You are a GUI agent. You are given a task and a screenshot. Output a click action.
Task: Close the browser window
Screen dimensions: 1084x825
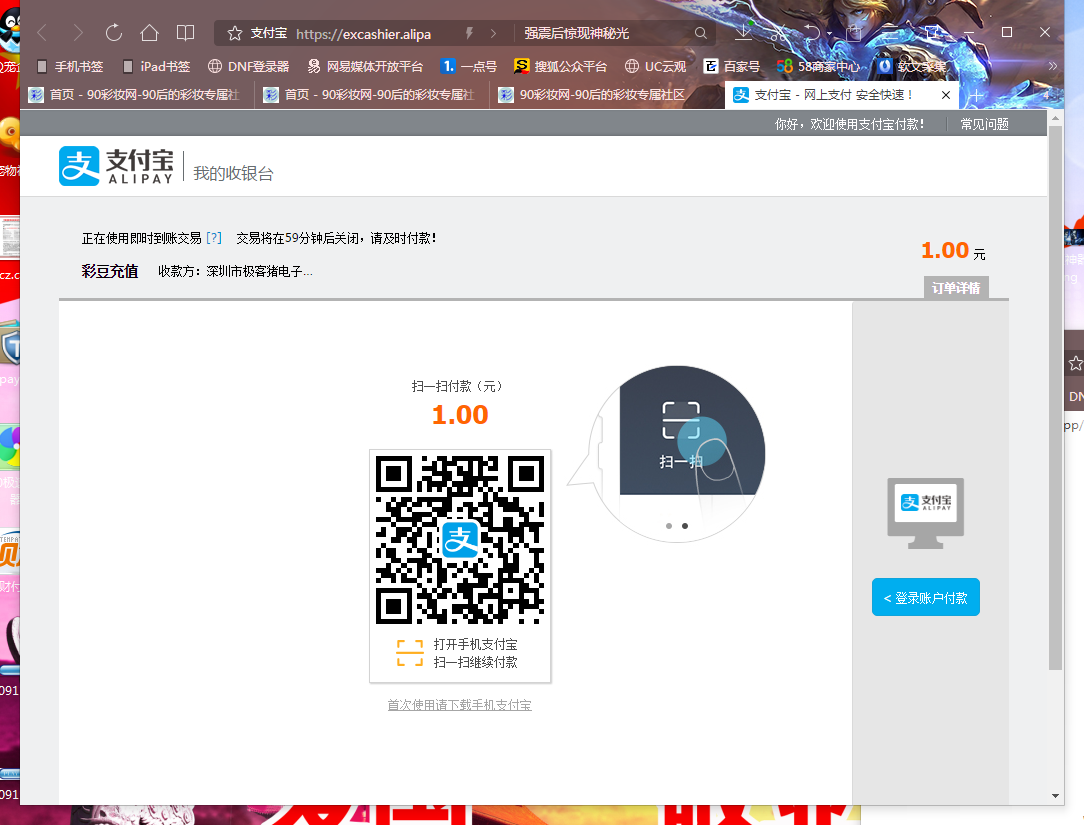click(x=1045, y=32)
